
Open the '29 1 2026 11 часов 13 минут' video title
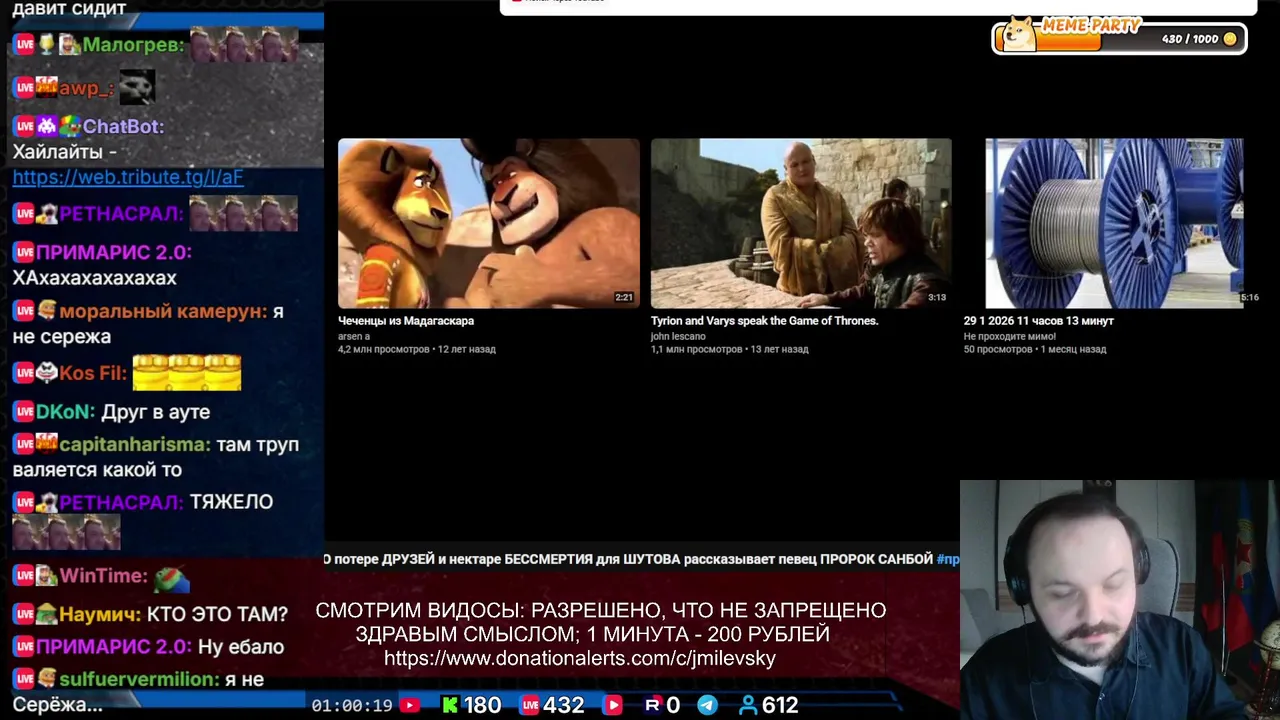(1038, 321)
